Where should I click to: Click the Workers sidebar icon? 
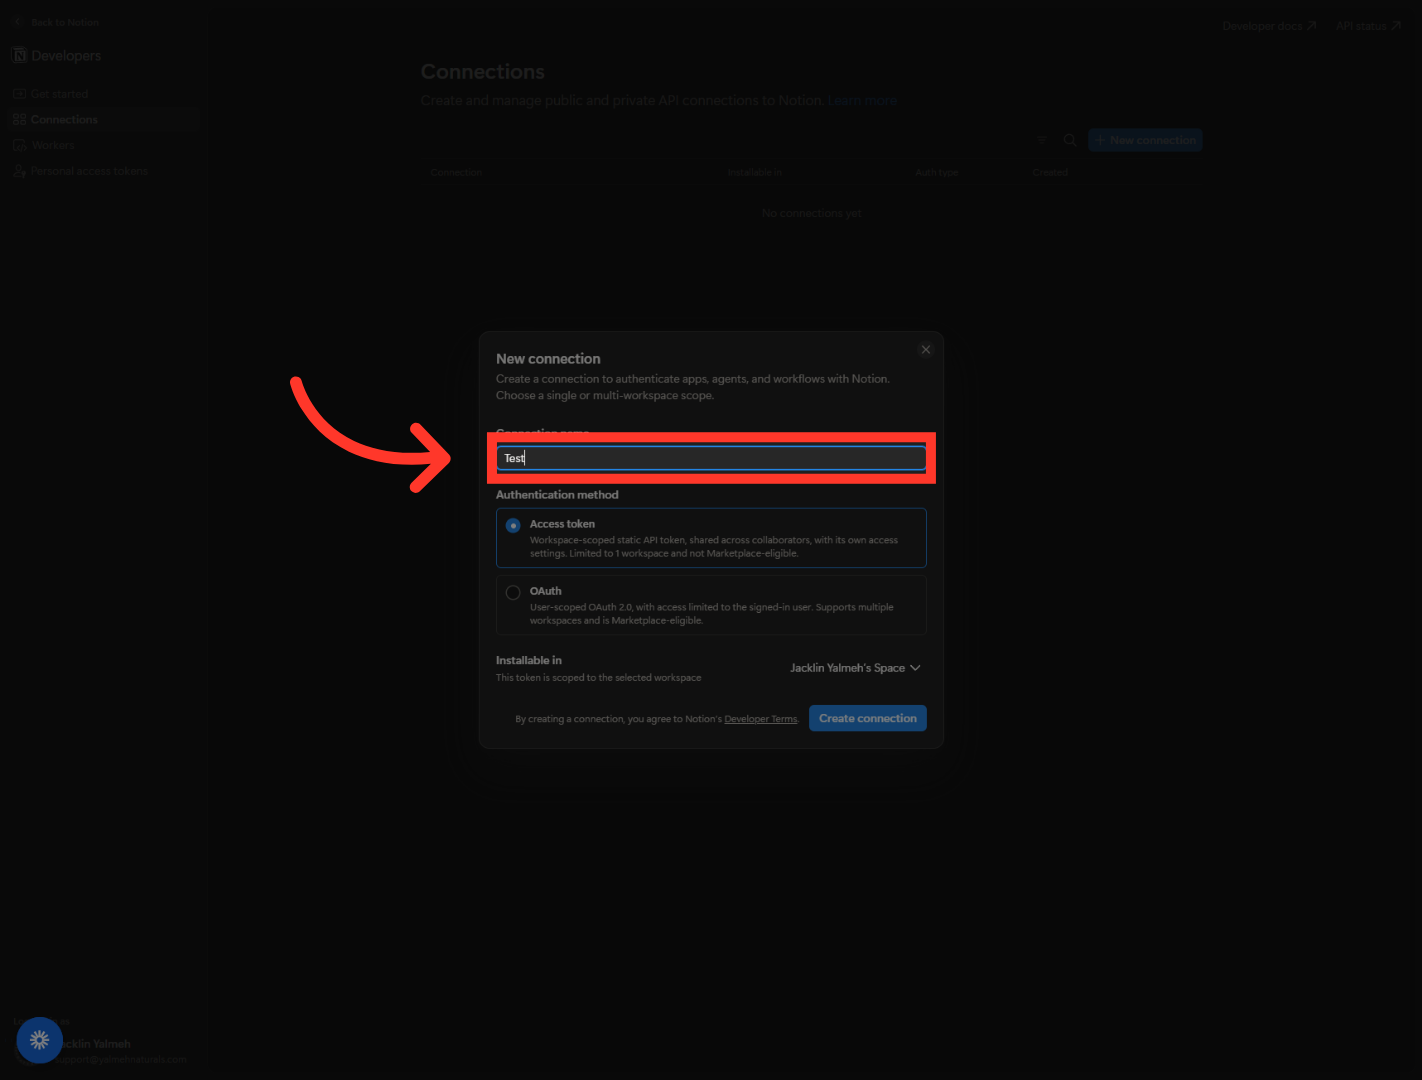pos(19,146)
